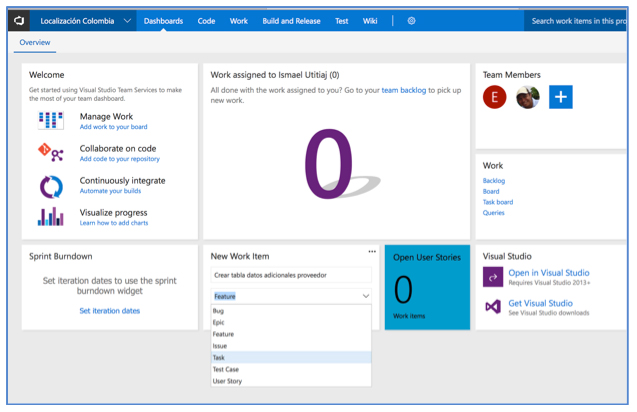
Task: Click the Open in Visual Studio link
Action: [549, 273]
